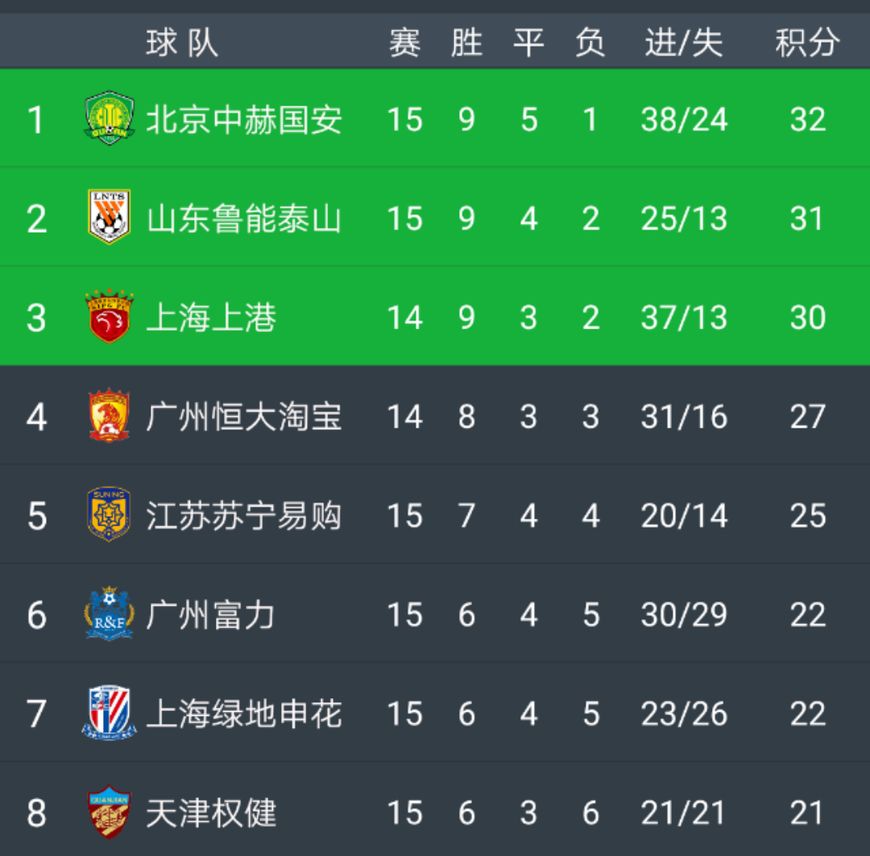This screenshot has width=870, height=856.
Task: Click the Jiangsu Suning crest
Action: (x=109, y=514)
